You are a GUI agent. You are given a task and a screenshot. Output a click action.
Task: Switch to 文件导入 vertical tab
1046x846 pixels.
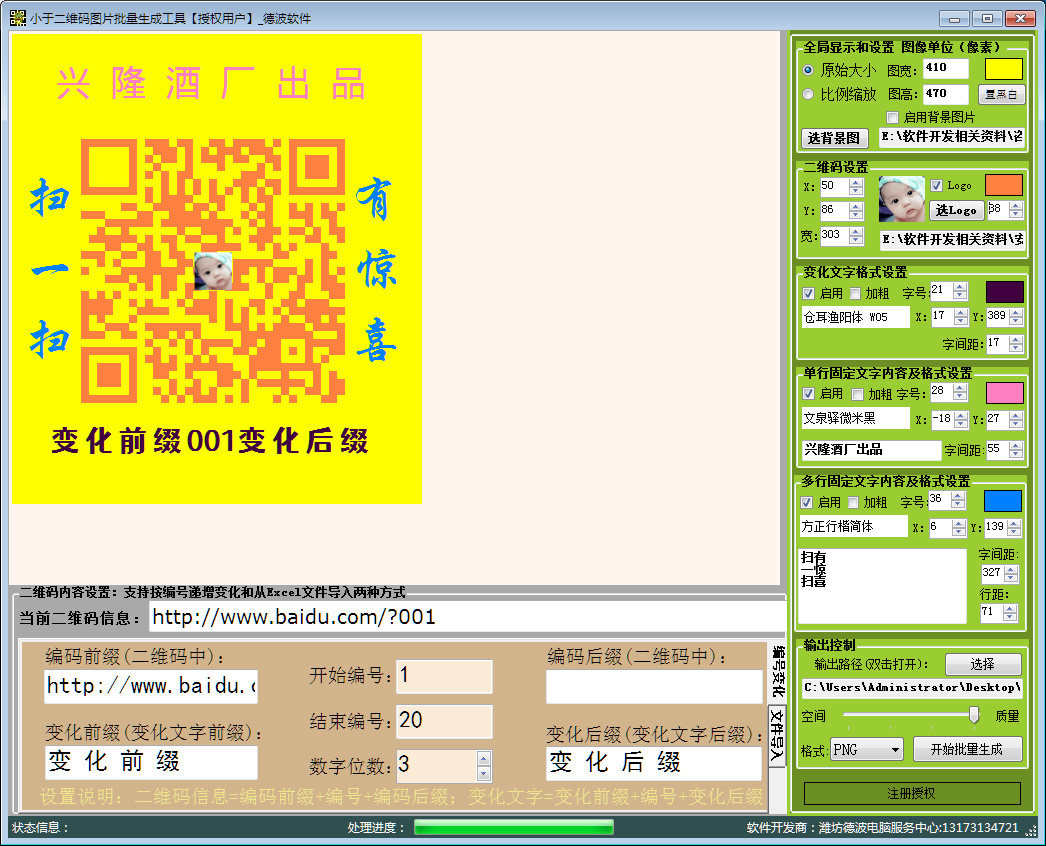778,735
